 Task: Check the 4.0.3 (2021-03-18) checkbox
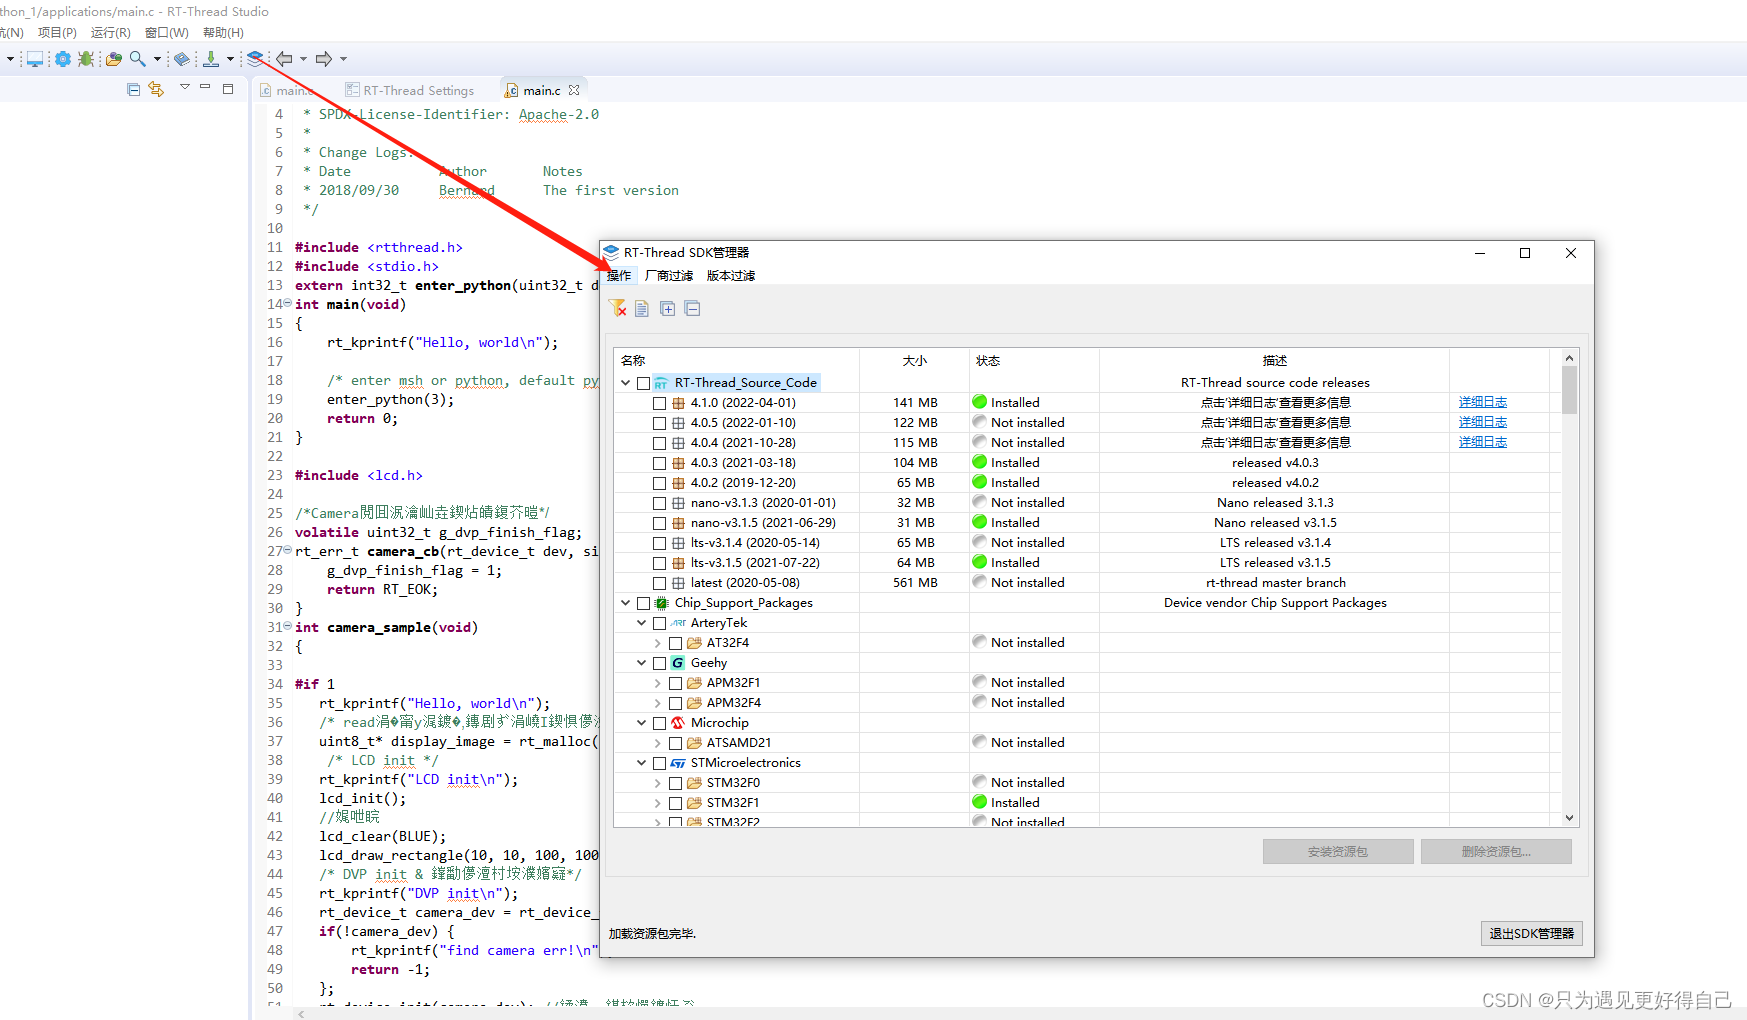pyautogui.click(x=659, y=463)
